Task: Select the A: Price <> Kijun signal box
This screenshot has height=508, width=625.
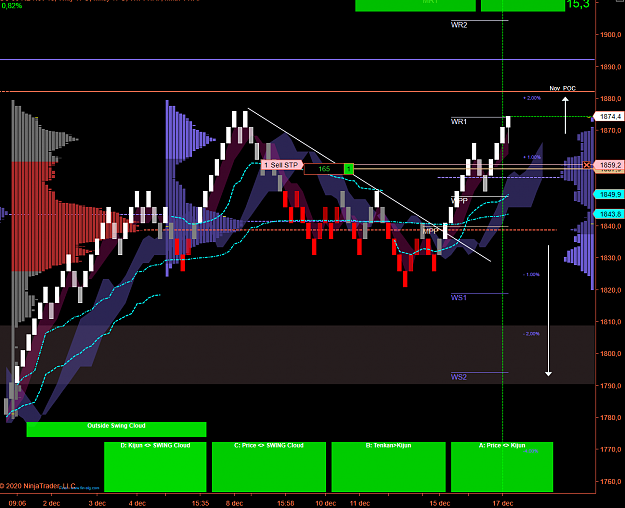Action: pyautogui.click(x=502, y=467)
